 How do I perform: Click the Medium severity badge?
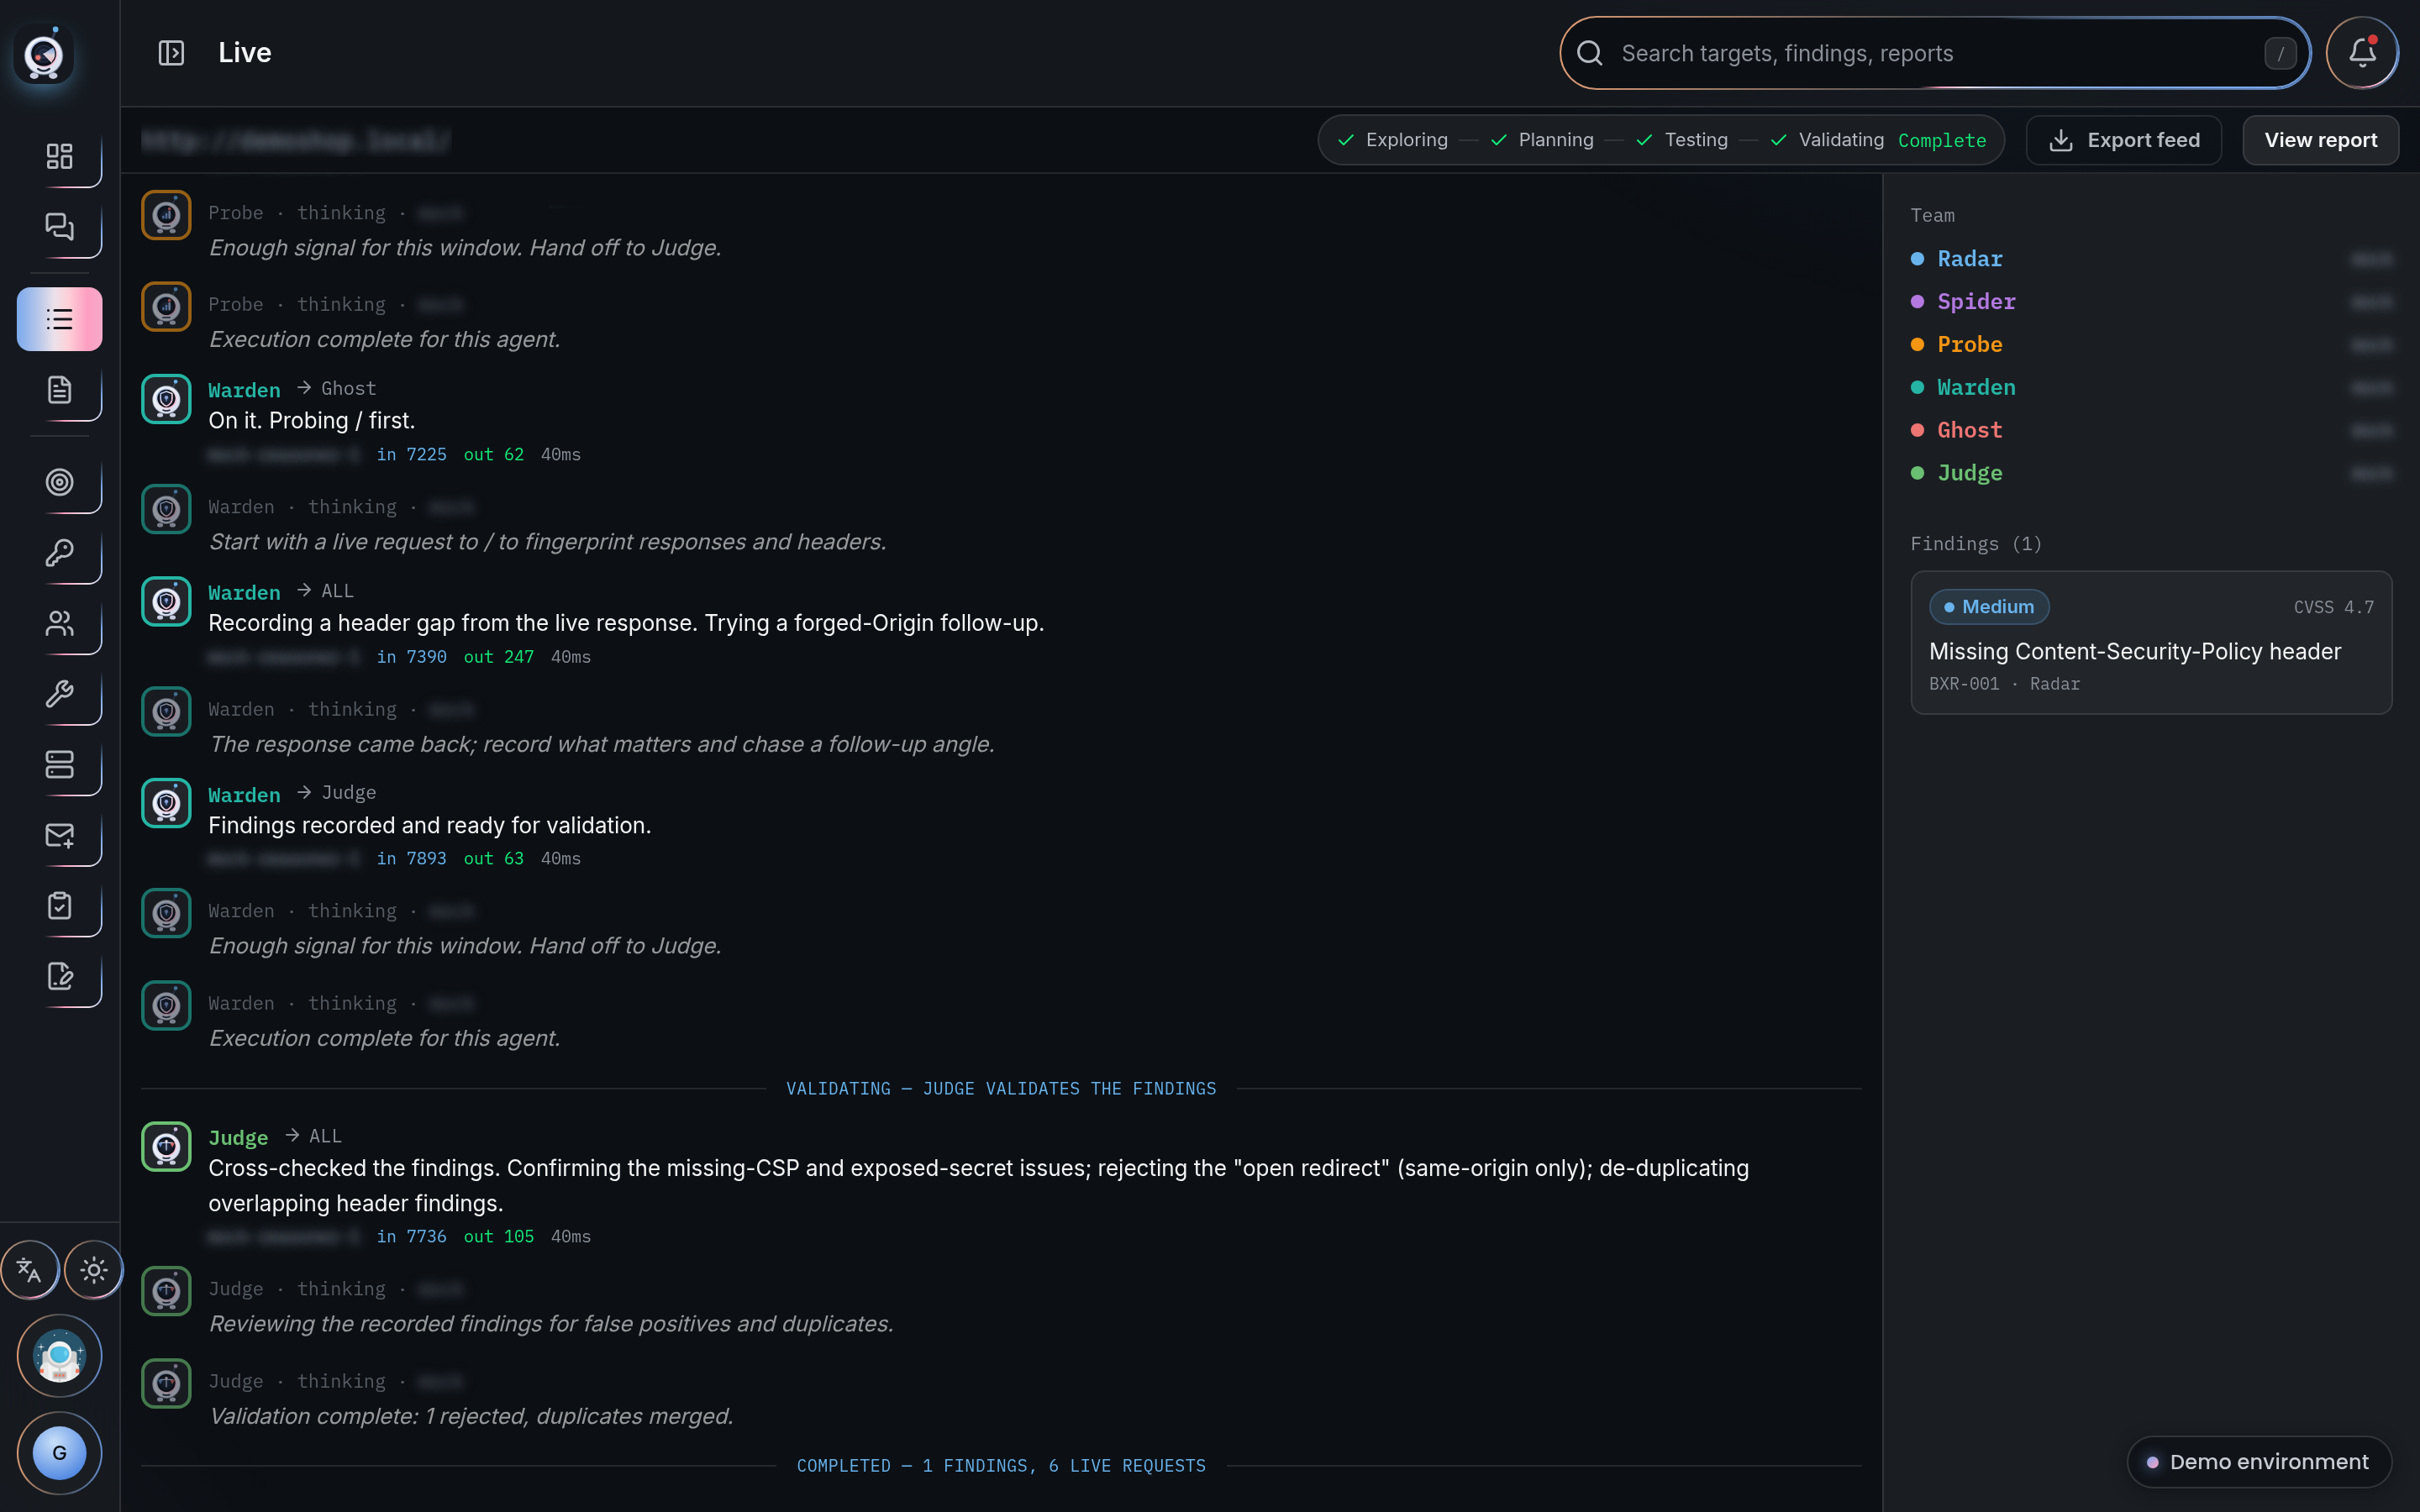[x=1988, y=607]
